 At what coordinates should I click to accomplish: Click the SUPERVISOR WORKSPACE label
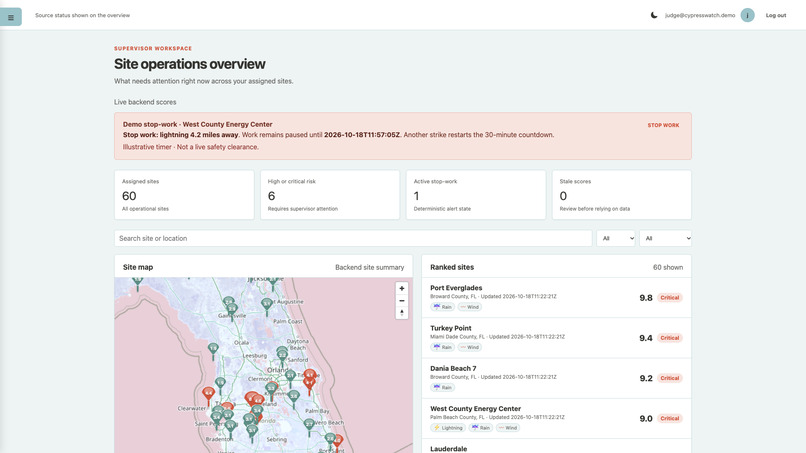coord(153,48)
